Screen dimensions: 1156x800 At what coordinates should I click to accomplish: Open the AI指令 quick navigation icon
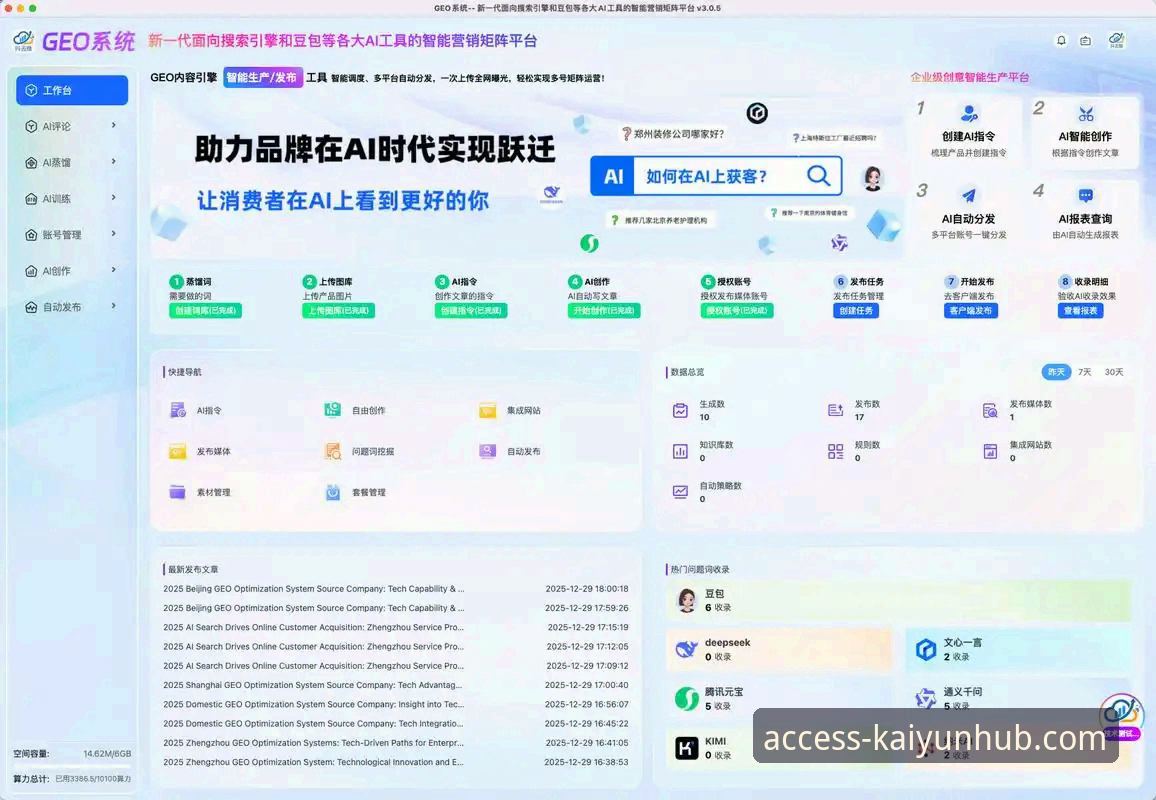[179, 410]
